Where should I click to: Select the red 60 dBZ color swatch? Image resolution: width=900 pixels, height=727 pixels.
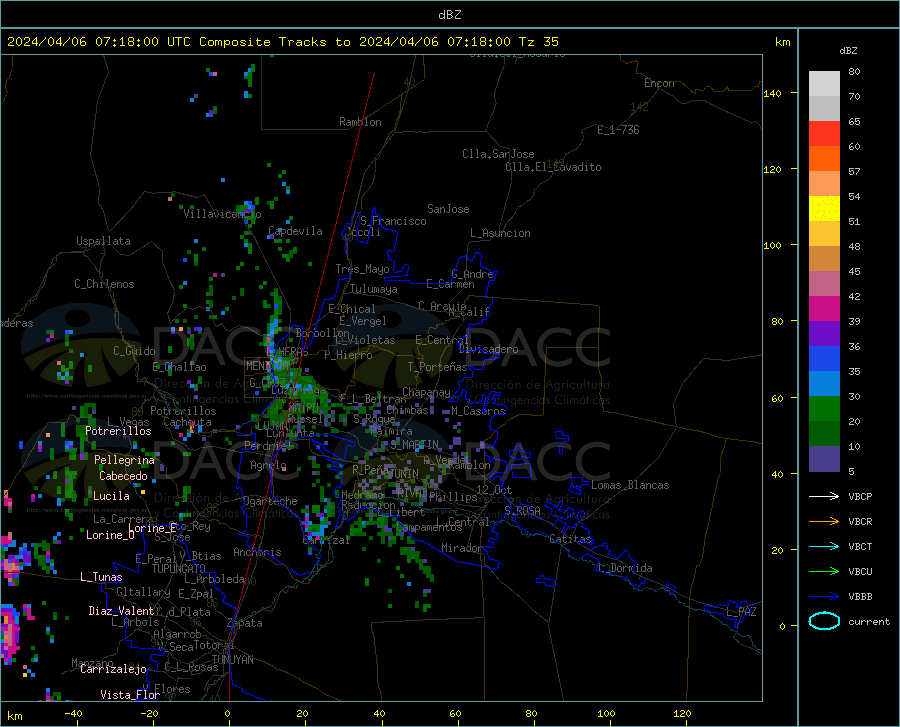pos(824,134)
